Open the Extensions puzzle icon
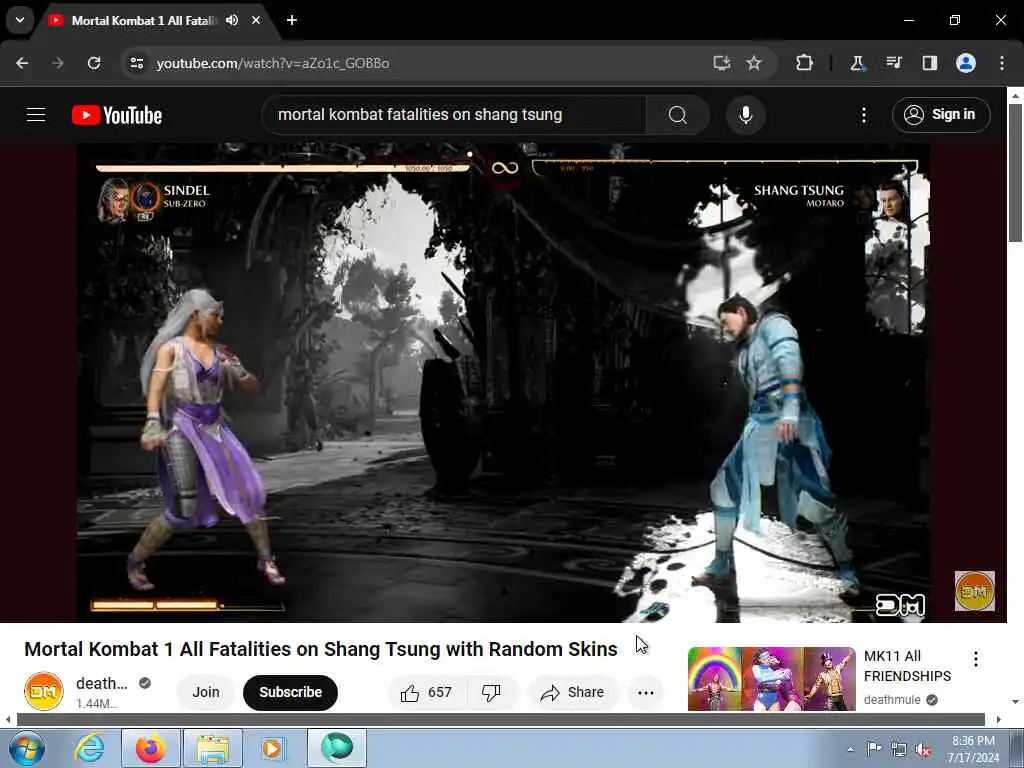 click(805, 63)
